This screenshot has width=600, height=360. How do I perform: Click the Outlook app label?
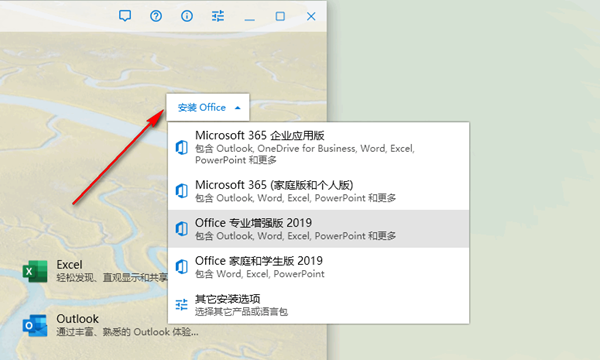(x=78, y=319)
